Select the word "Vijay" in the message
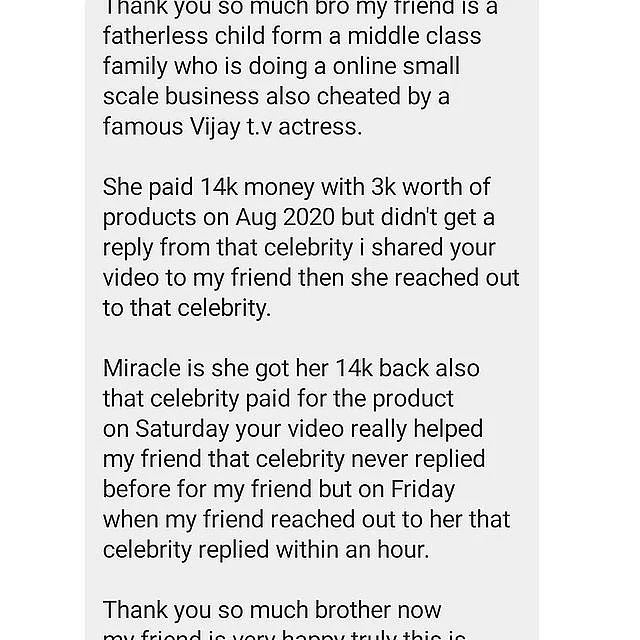Screen dimensions: 640x640 click(x=215, y=127)
